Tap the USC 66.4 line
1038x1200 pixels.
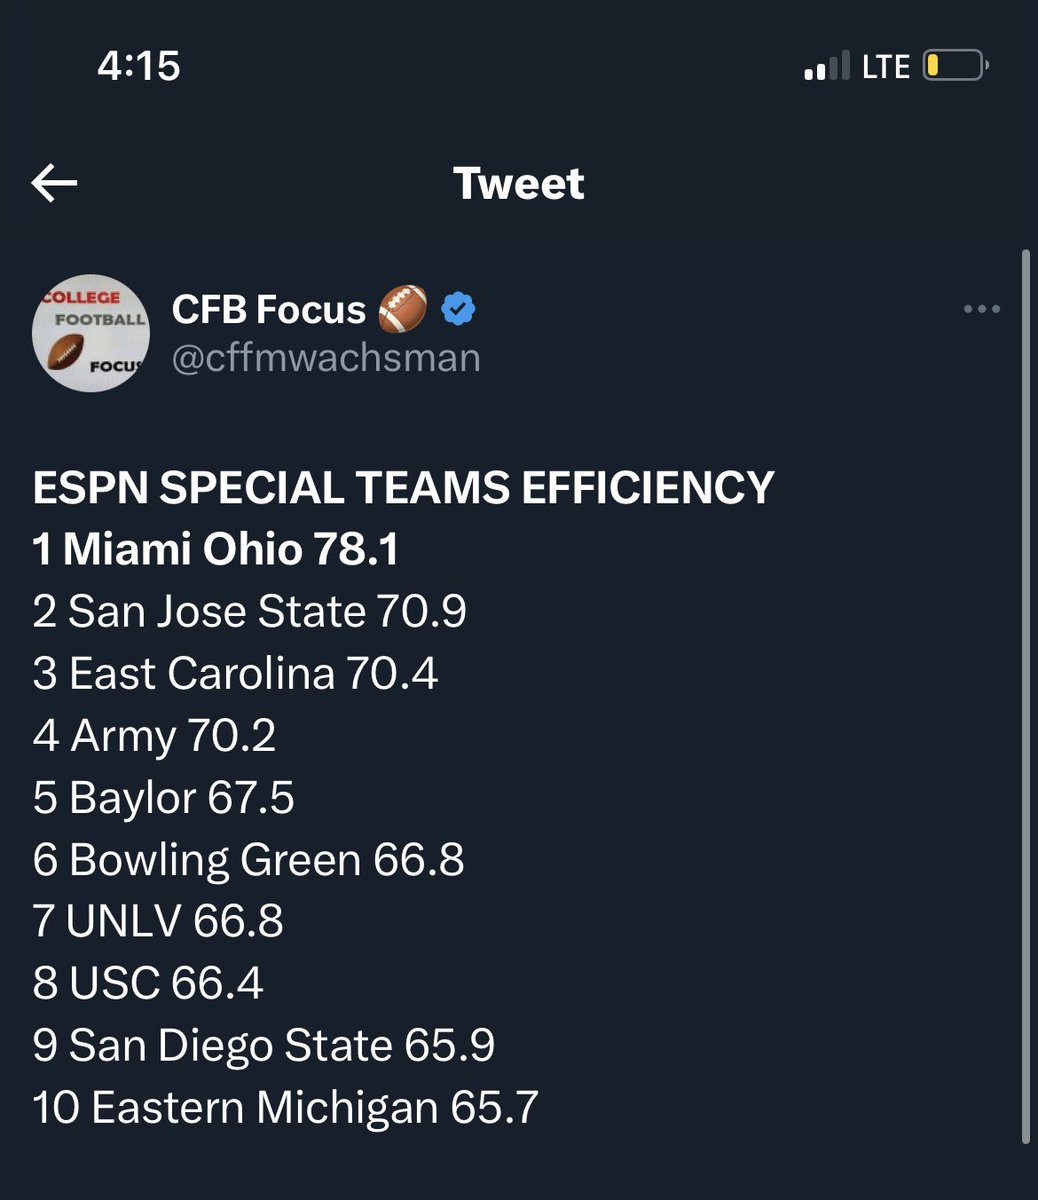coord(148,984)
